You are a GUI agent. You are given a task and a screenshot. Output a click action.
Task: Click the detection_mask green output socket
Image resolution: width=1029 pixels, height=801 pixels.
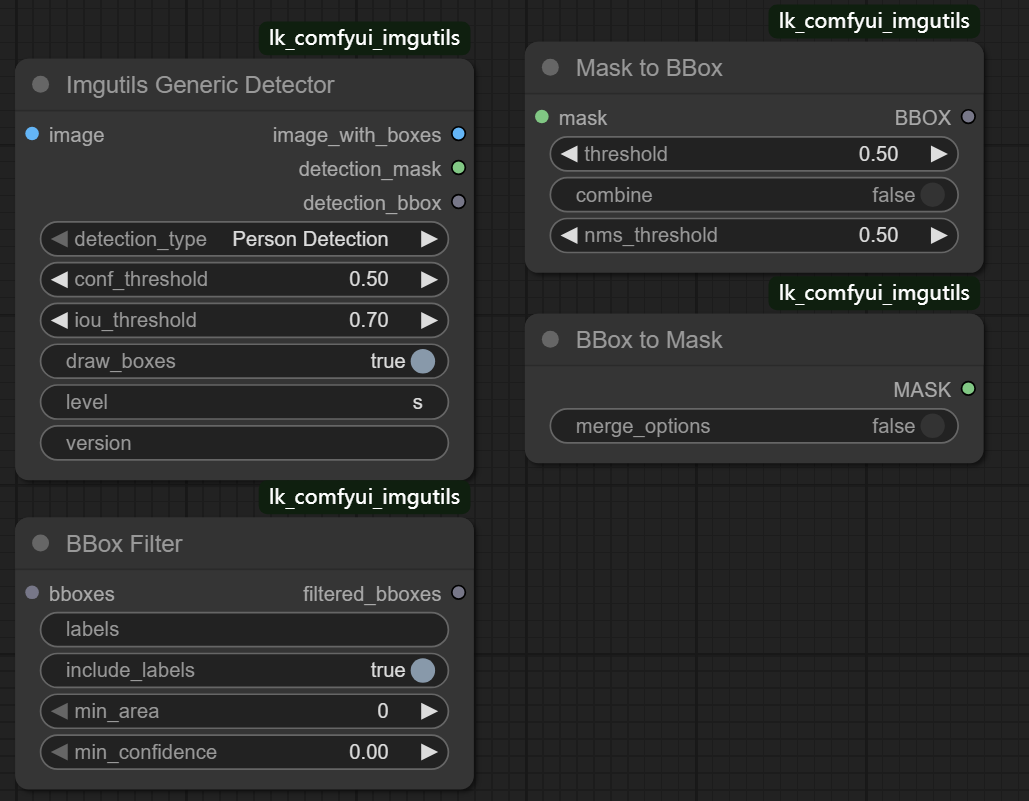[x=459, y=168]
